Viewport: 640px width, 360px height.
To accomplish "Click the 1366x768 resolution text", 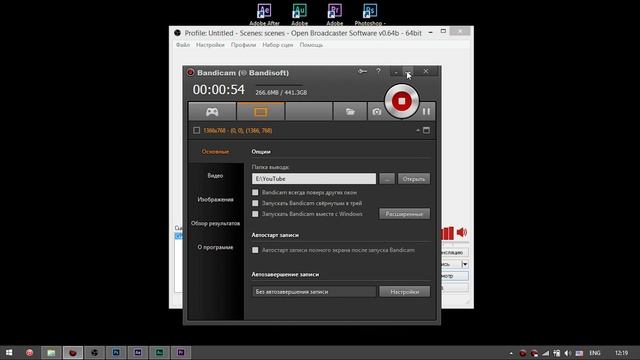I will pyautogui.click(x=238, y=131).
